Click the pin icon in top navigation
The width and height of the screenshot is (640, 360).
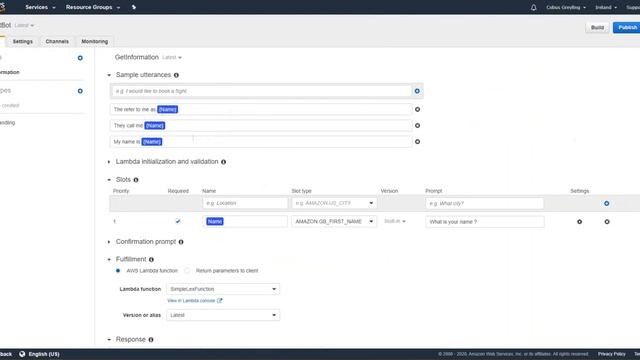click(133, 7)
